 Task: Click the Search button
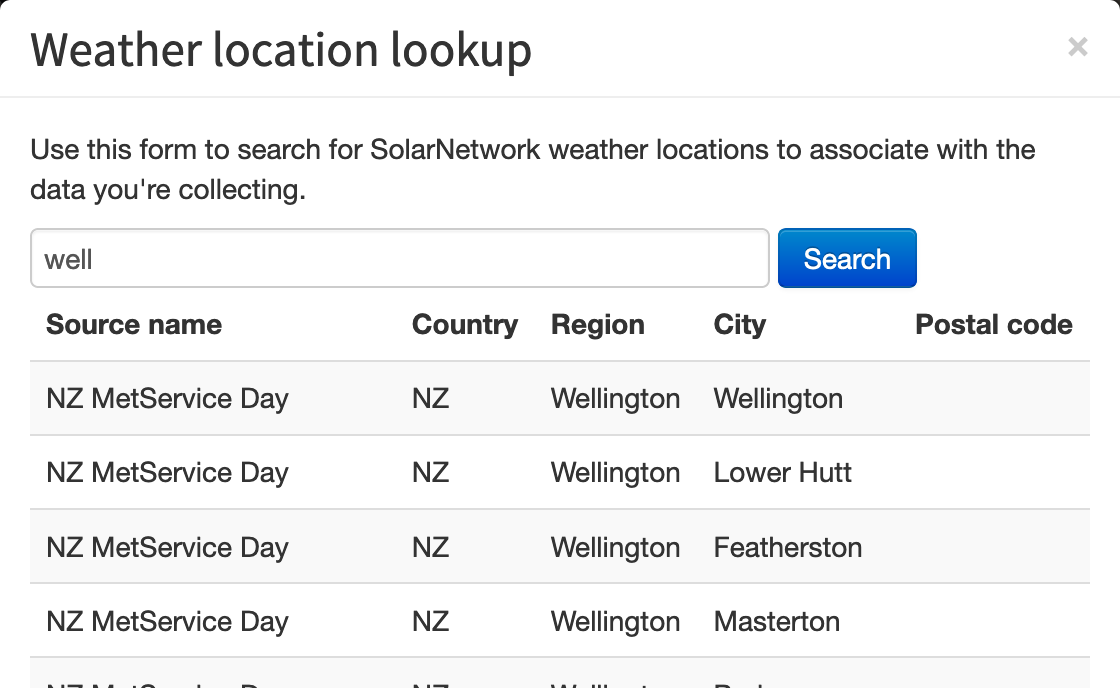[847, 258]
